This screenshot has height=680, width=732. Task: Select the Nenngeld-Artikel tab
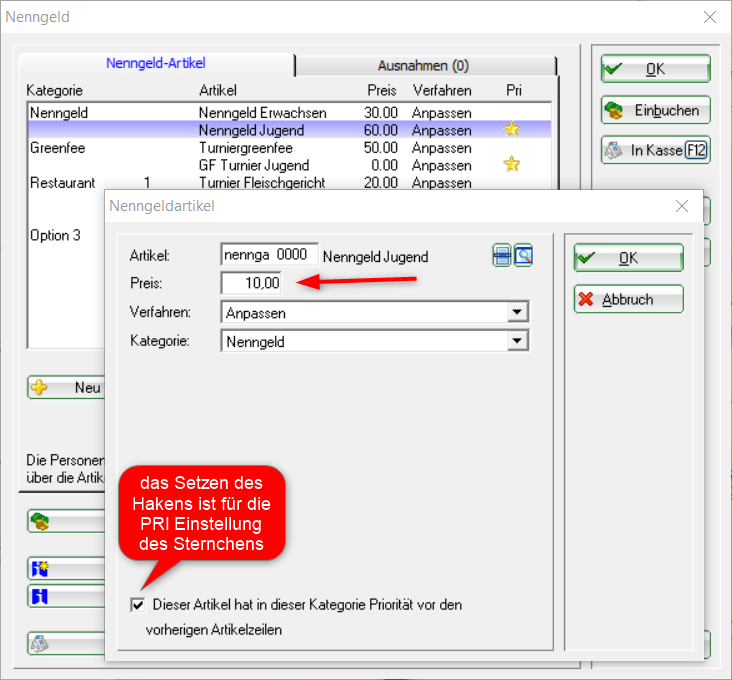[156, 63]
